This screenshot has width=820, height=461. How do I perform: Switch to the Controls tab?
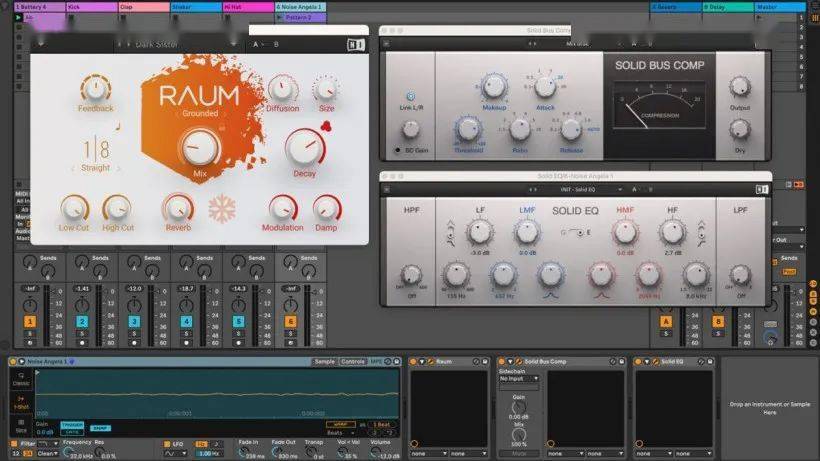pyautogui.click(x=353, y=361)
